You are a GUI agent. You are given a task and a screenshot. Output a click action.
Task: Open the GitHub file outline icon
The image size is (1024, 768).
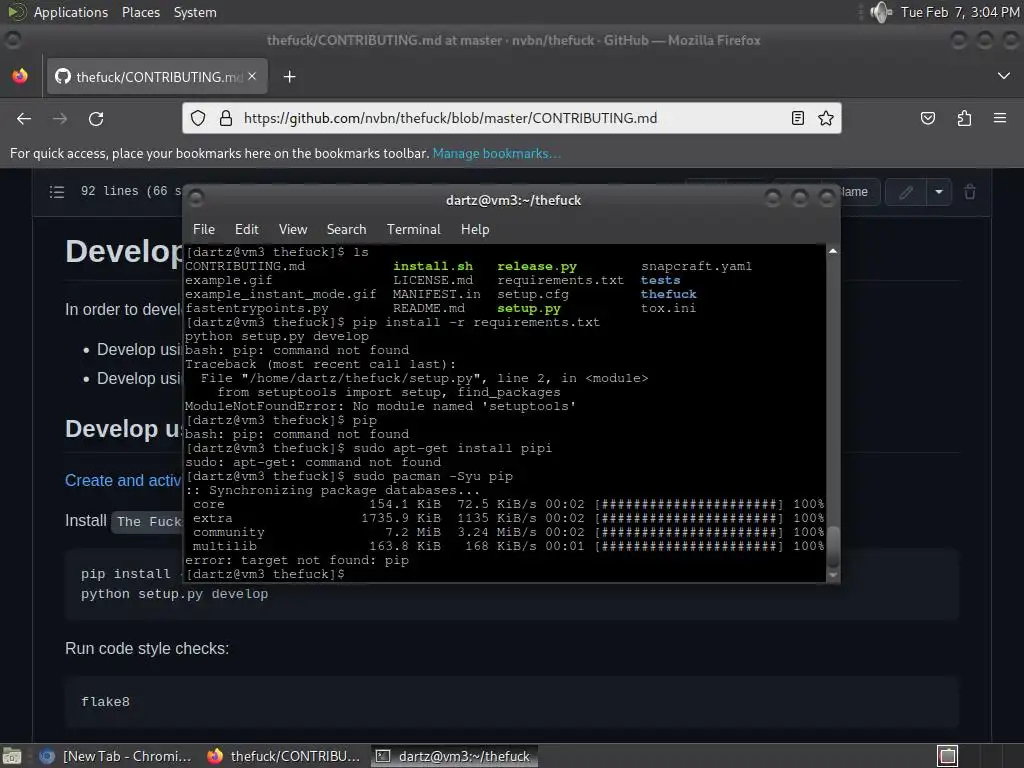tap(57, 191)
